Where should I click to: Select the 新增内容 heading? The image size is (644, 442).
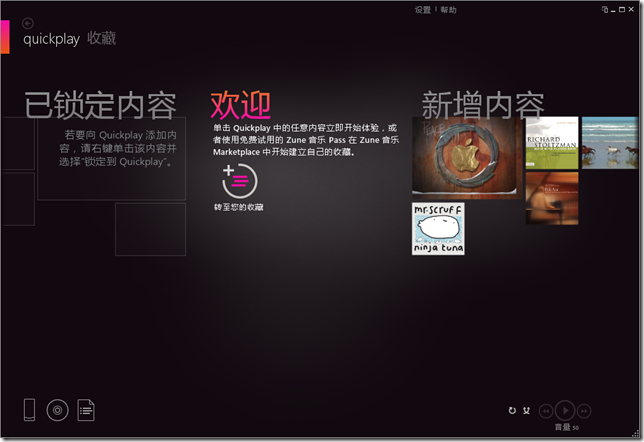click(x=483, y=105)
